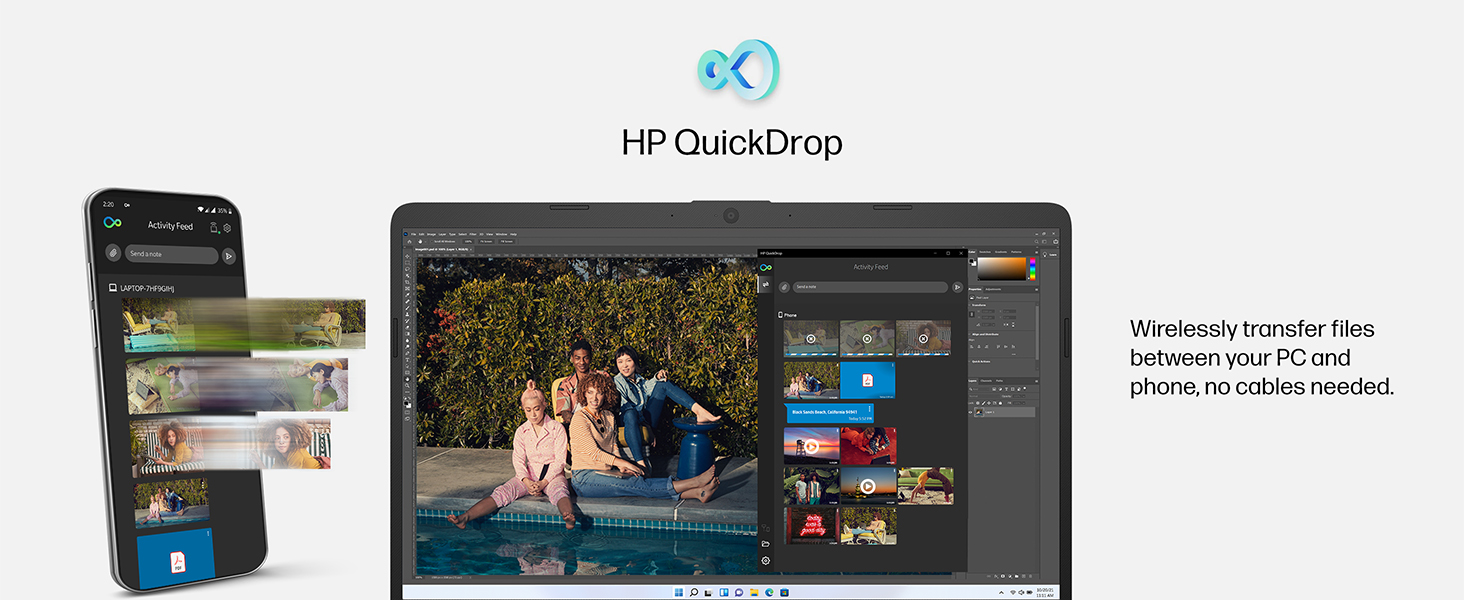Open the Window menu in Photoshop

click(x=502, y=234)
